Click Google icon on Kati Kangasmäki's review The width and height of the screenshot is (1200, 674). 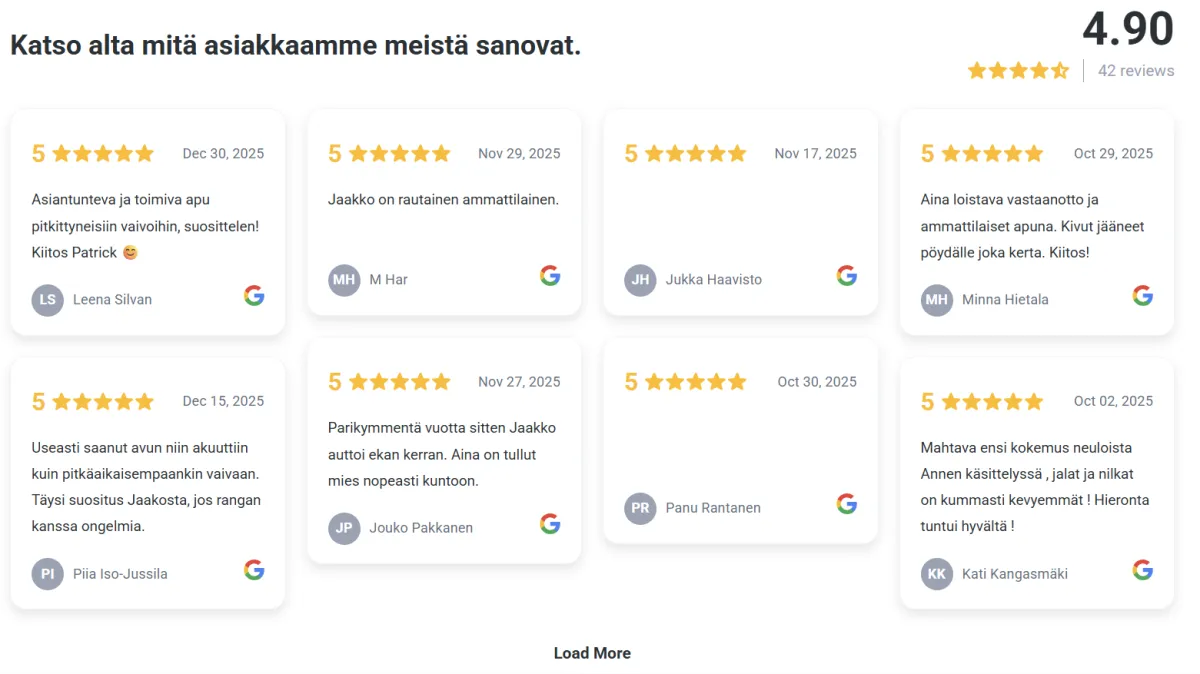coord(1143,570)
